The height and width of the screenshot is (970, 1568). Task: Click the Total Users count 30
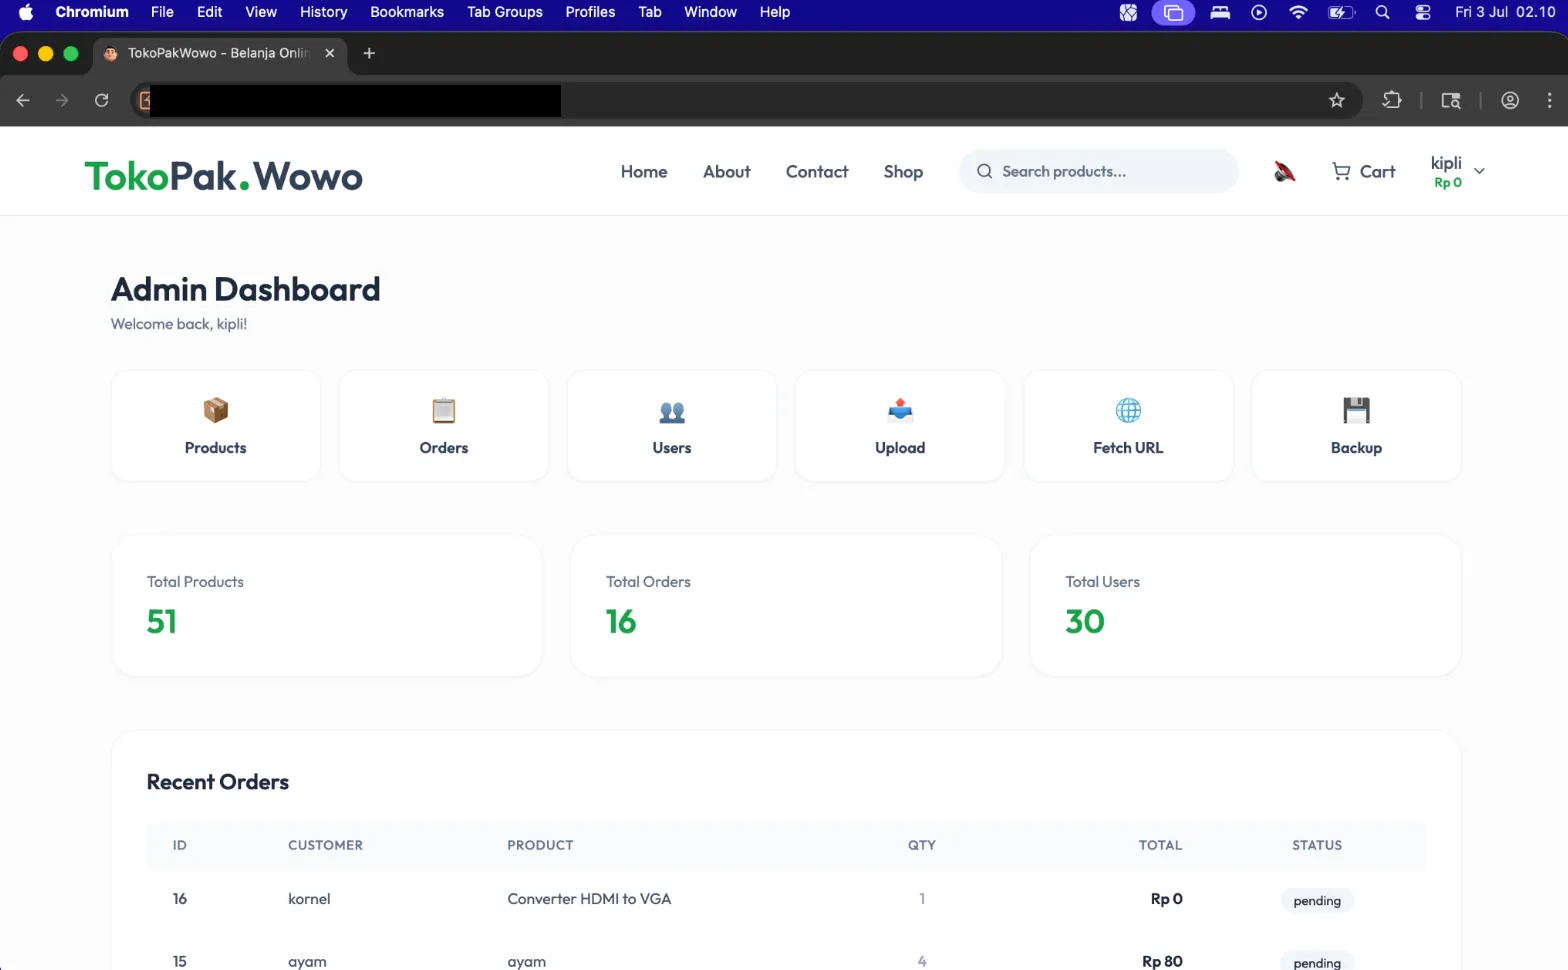tap(1085, 622)
